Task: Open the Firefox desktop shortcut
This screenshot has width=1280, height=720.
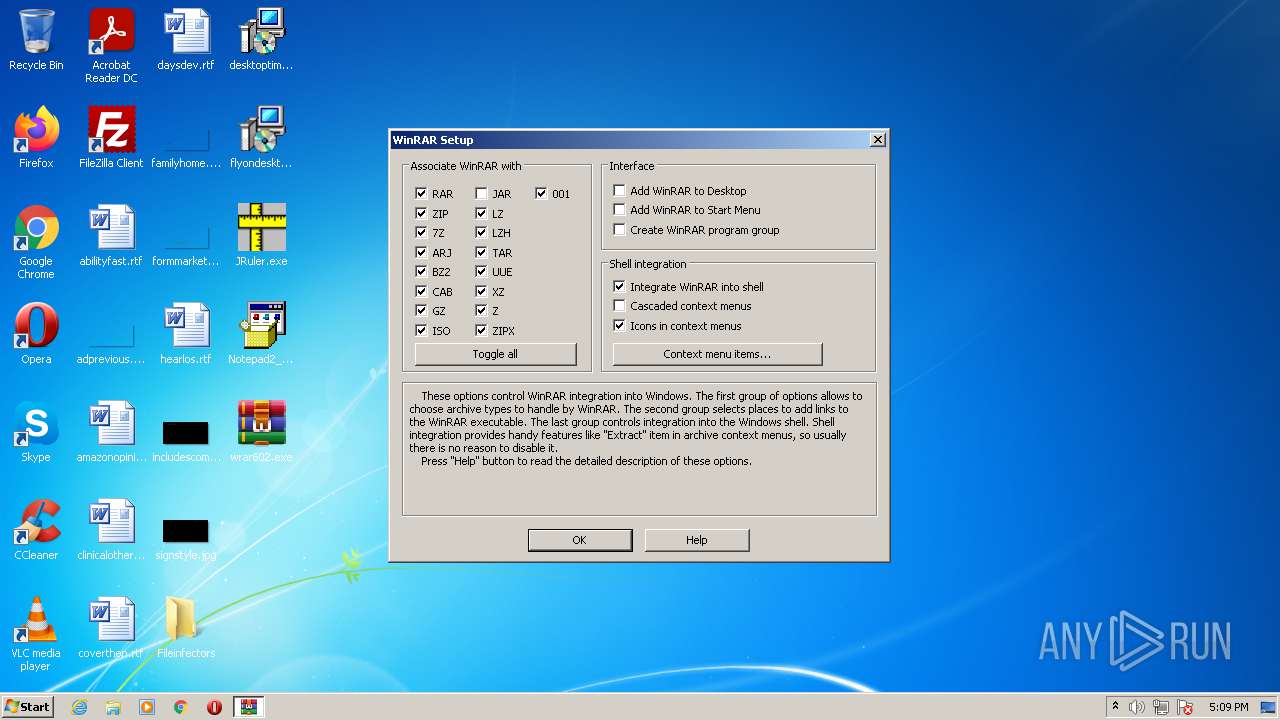Action: pyautogui.click(x=36, y=138)
